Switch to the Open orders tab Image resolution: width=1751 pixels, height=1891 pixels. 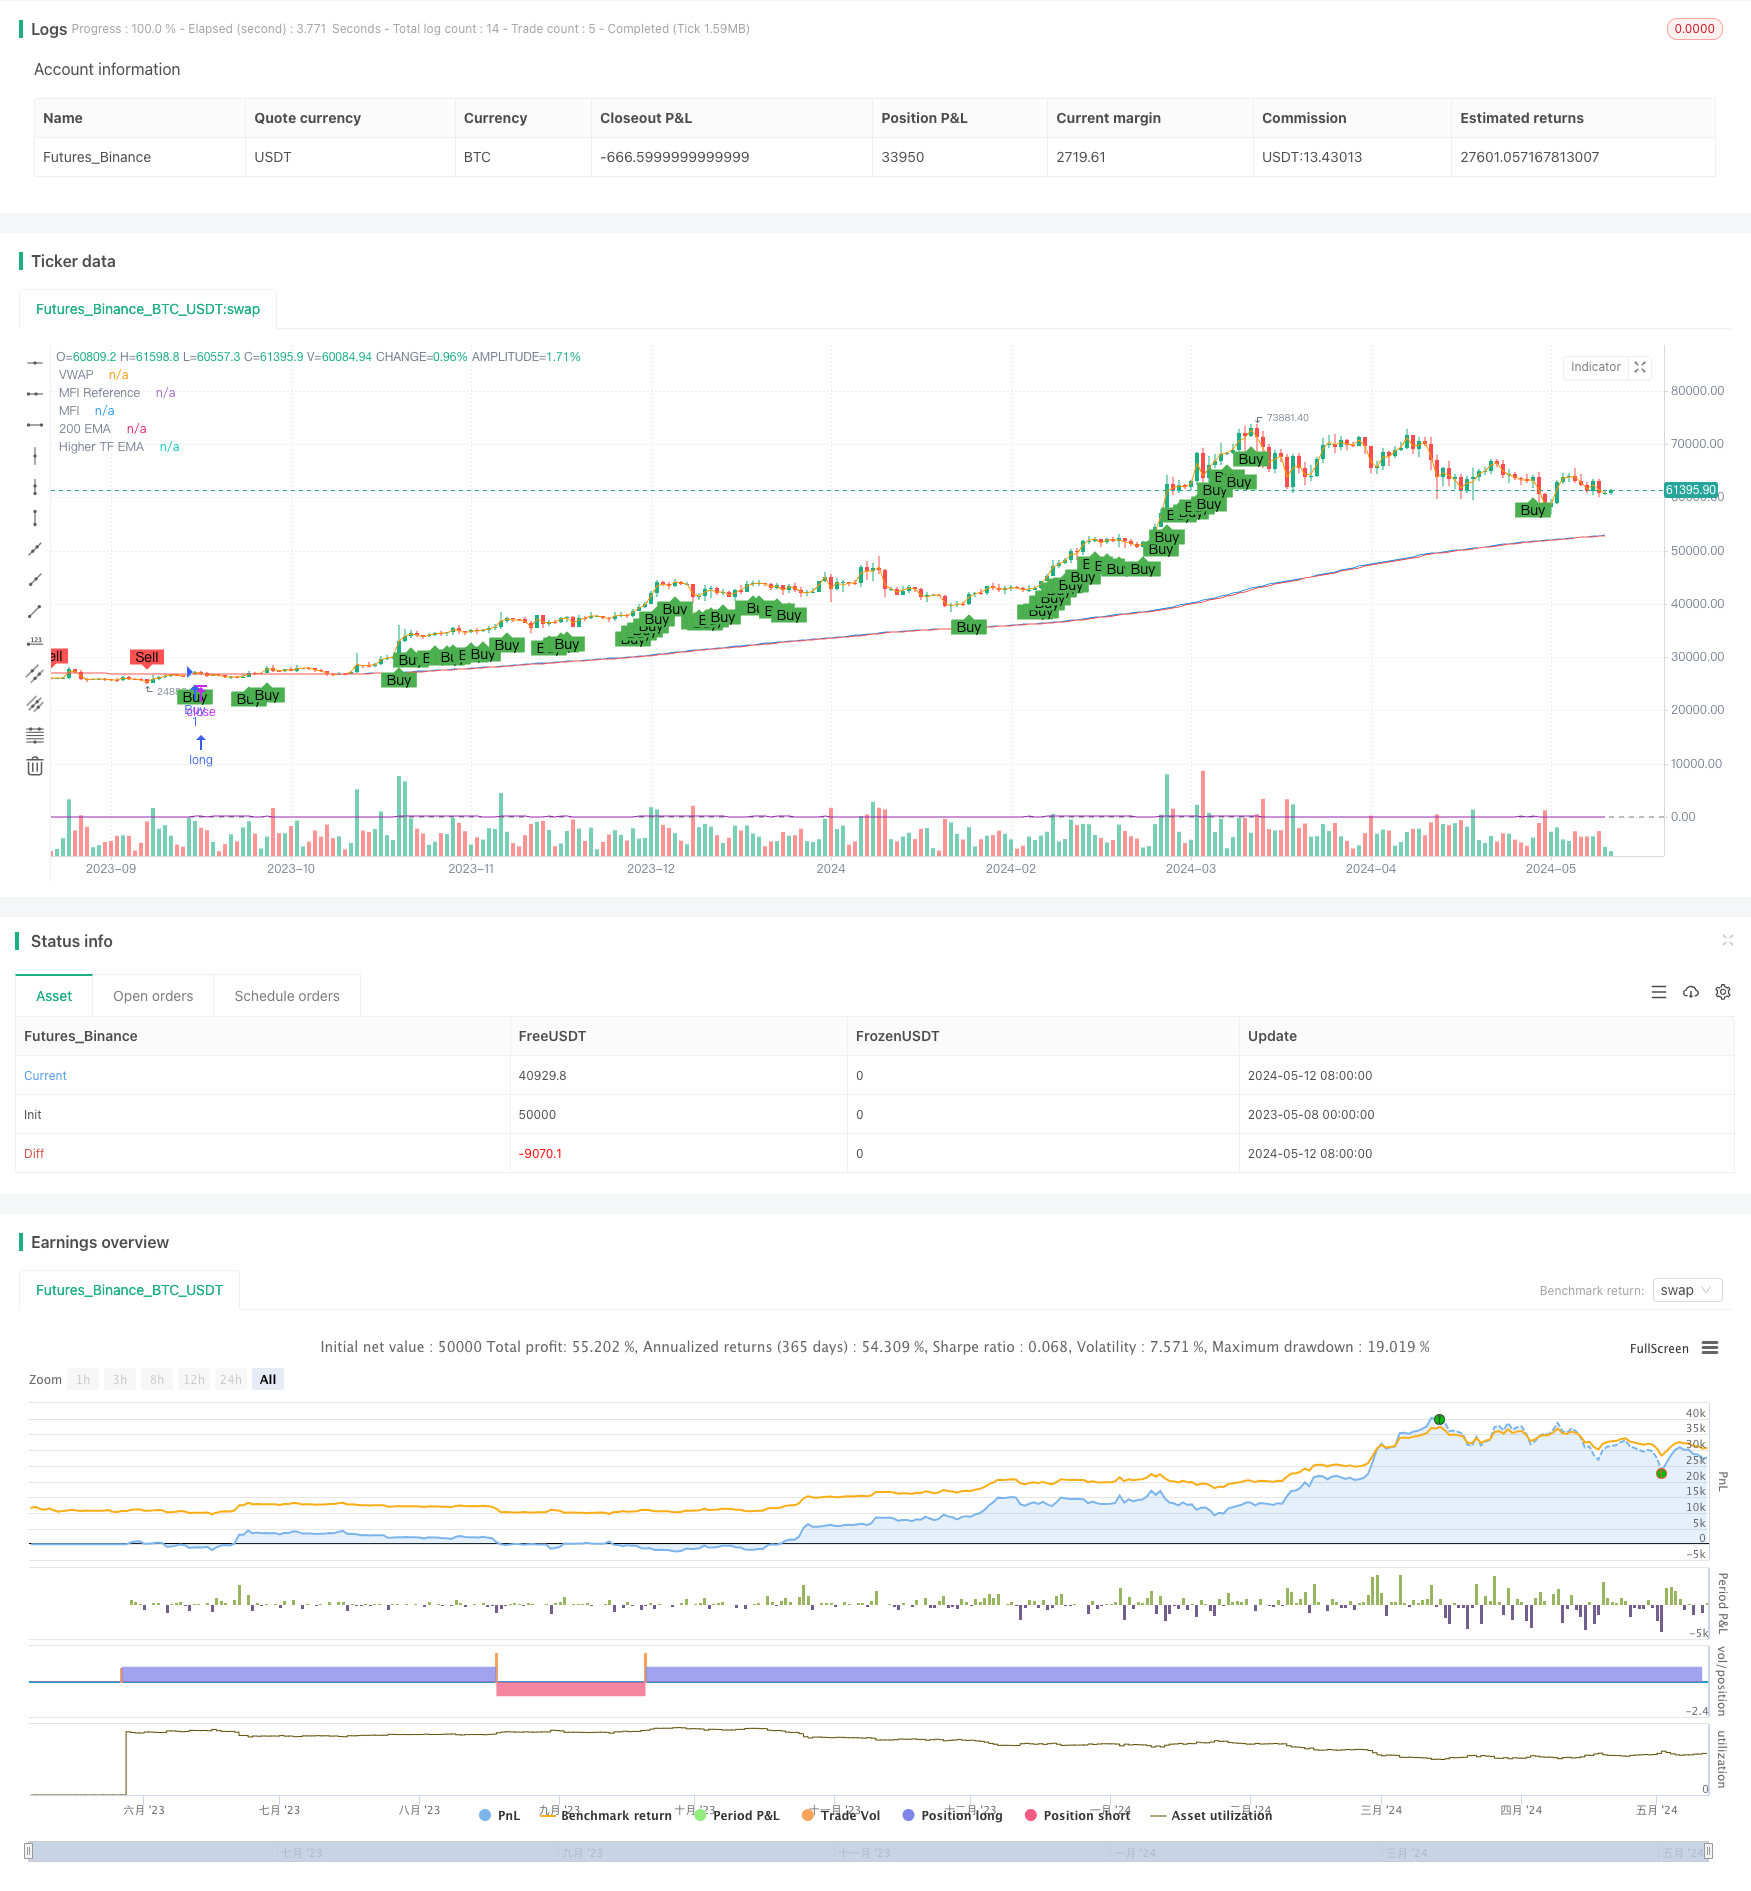152,995
